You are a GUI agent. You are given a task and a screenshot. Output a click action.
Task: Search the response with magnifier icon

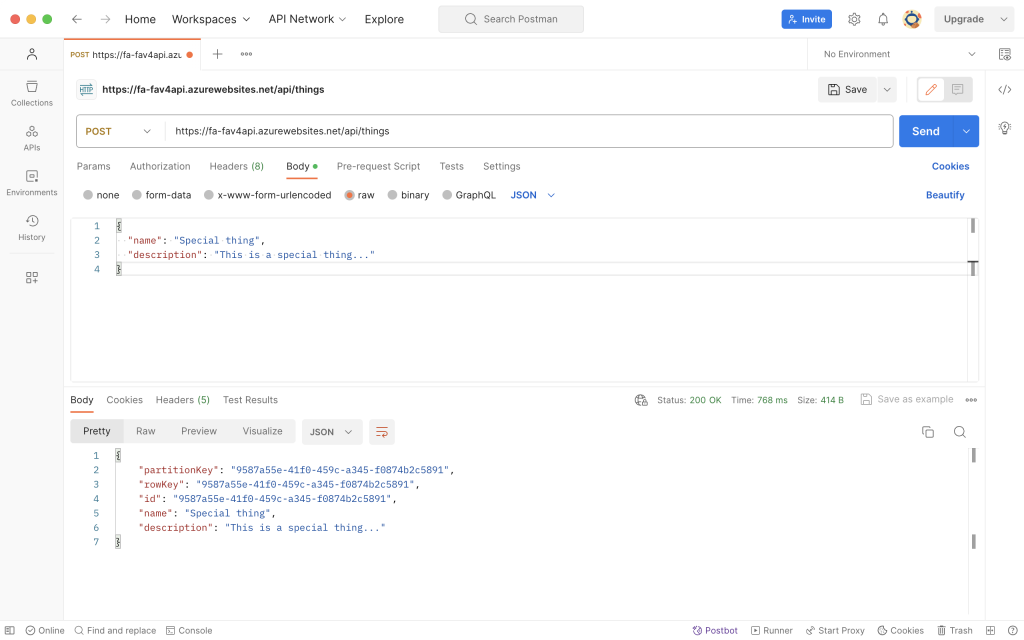pyautogui.click(x=960, y=432)
